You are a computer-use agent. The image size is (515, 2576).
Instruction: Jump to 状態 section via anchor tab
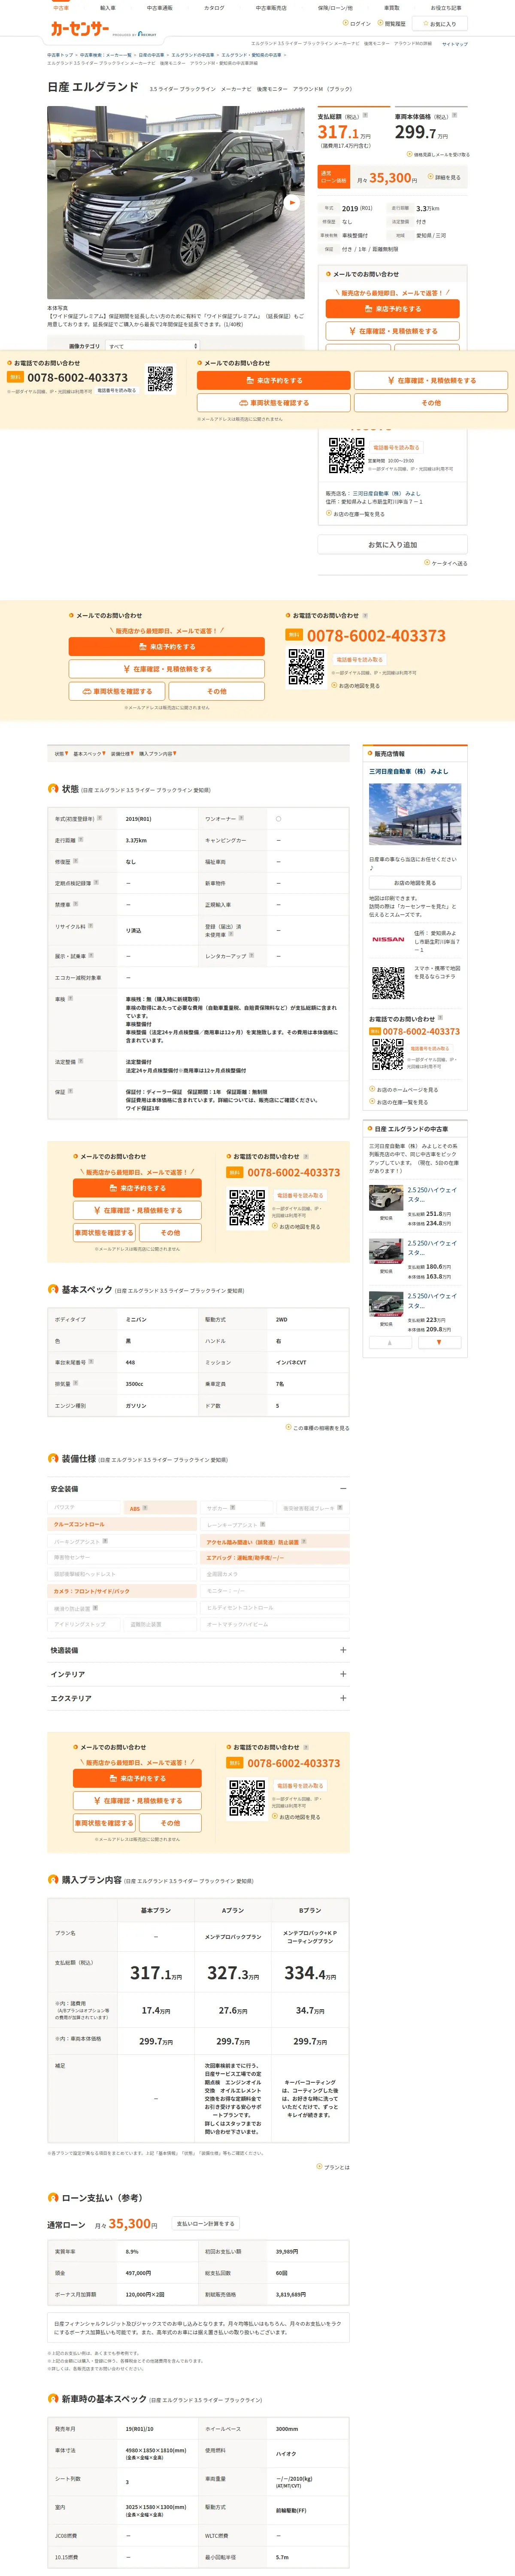point(61,754)
